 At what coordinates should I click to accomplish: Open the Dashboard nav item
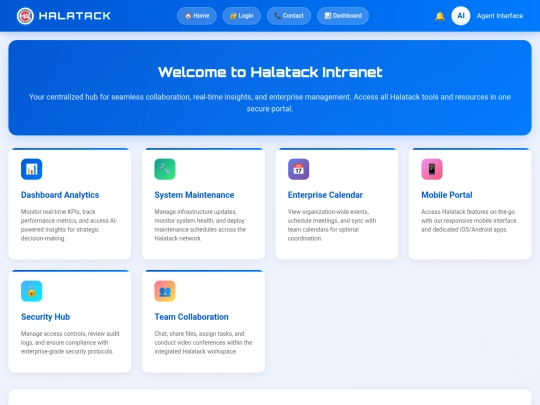(x=343, y=16)
